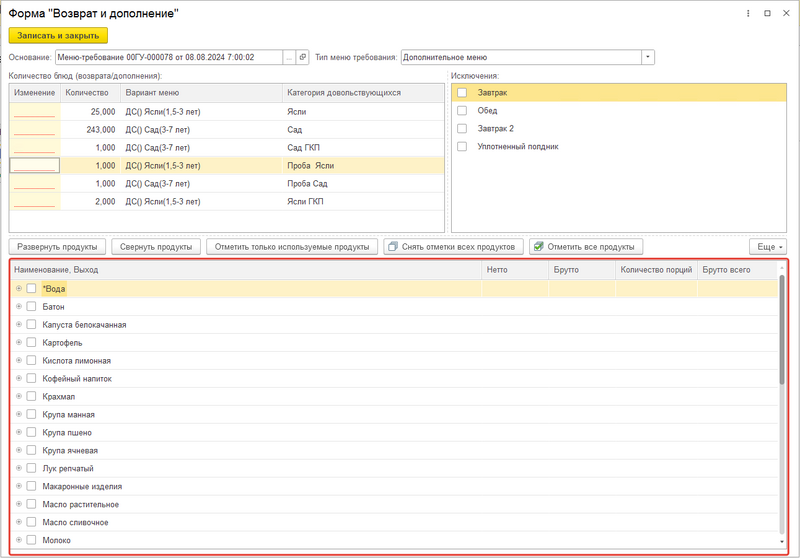
Task: Expand the Батон product row
Action: point(19,307)
